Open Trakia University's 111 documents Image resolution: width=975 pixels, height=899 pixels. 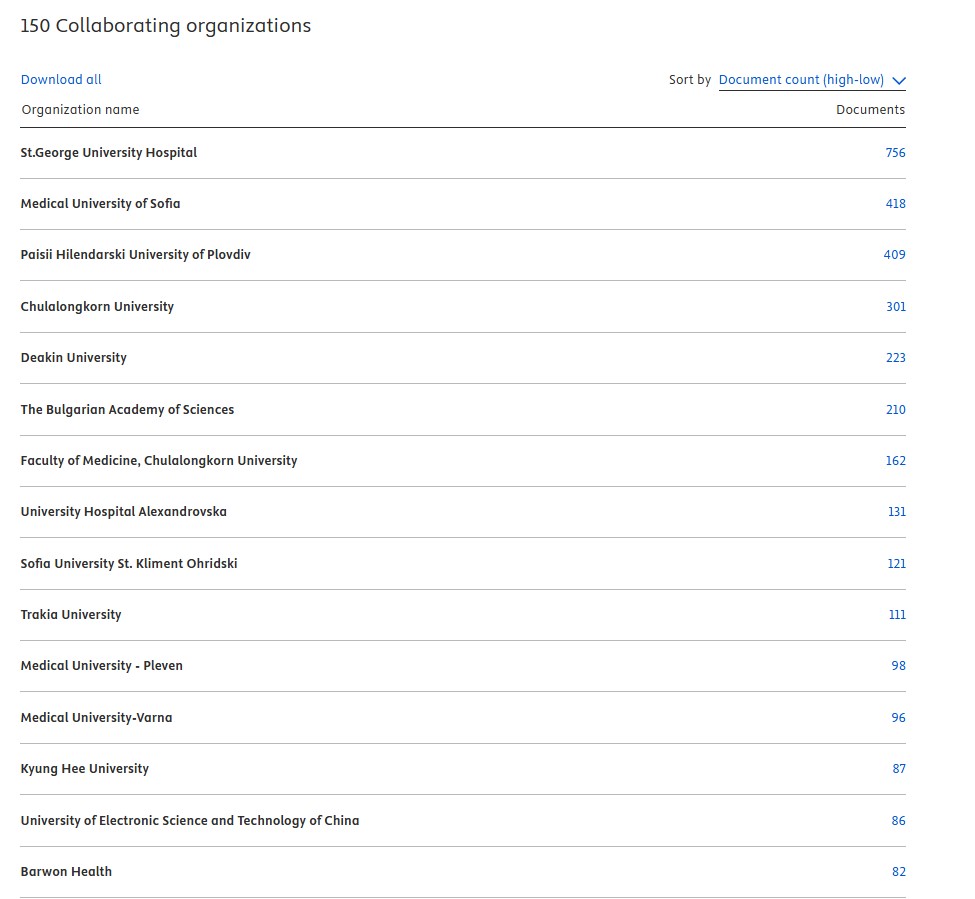tap(897, 615)
